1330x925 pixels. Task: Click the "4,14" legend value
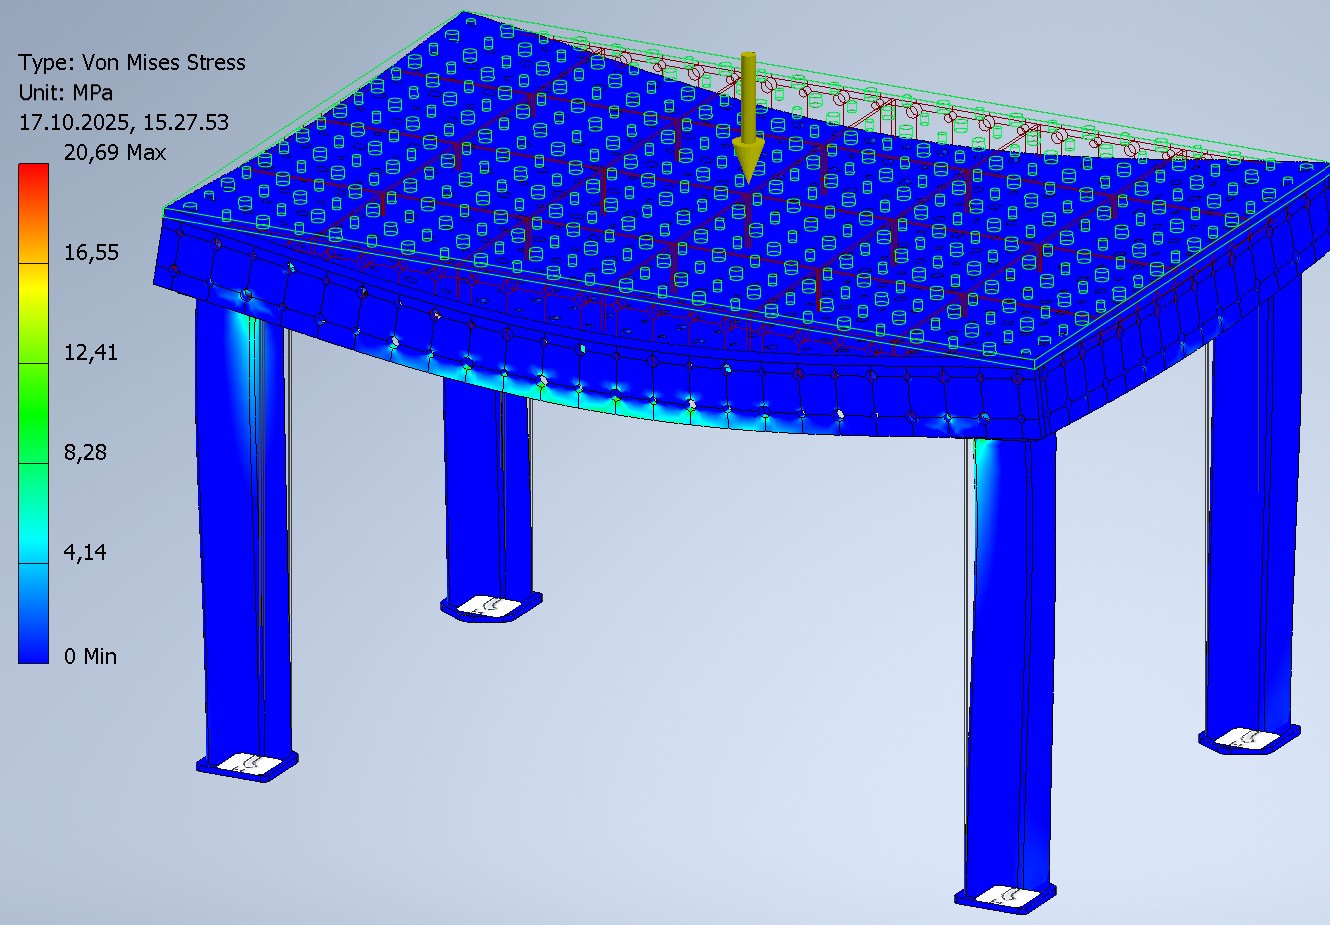pos(85,553)
